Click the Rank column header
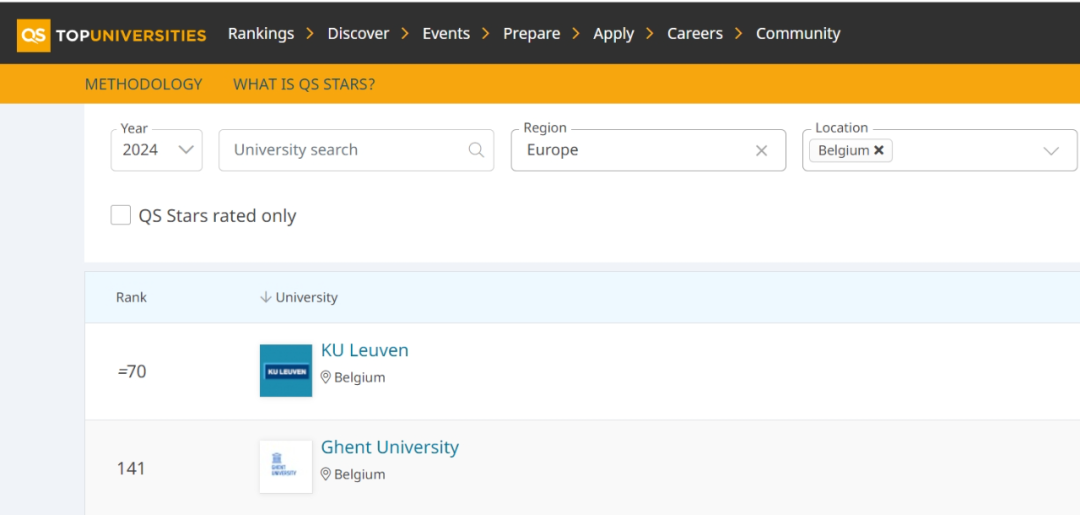The width and height of the screenshot is (1080, 515). coord(132,297)
